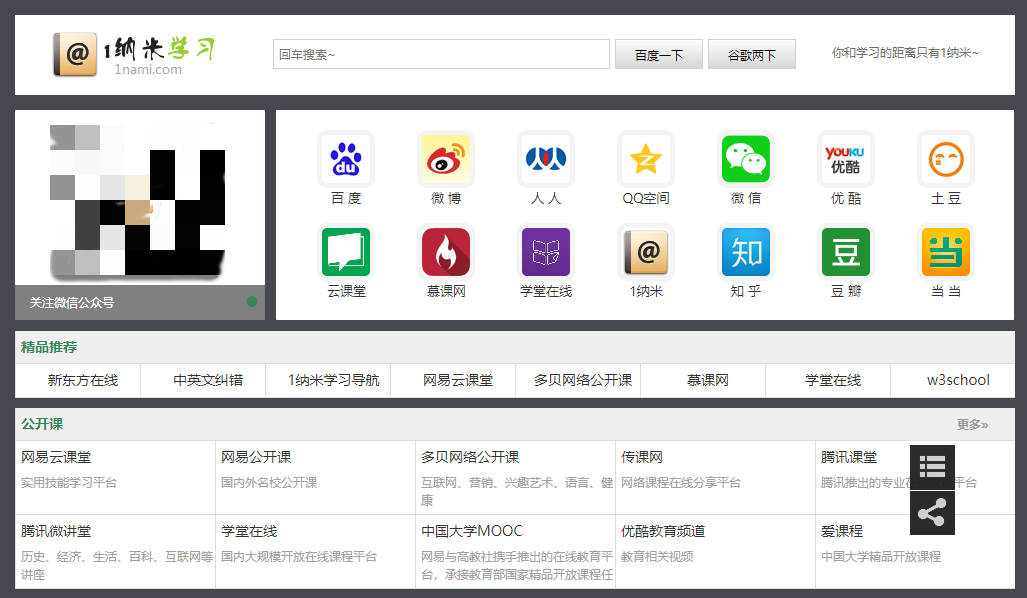Click the 网络课程在线分享平台 description

[681, 483]
